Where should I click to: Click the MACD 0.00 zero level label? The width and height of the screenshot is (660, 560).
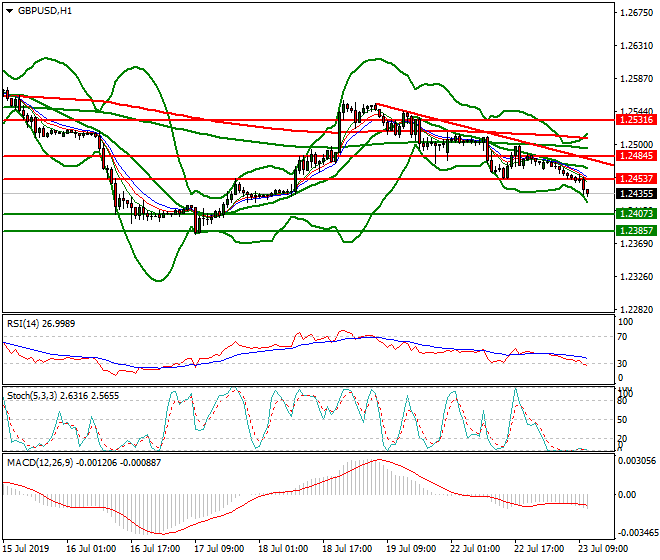coord(627,495)
